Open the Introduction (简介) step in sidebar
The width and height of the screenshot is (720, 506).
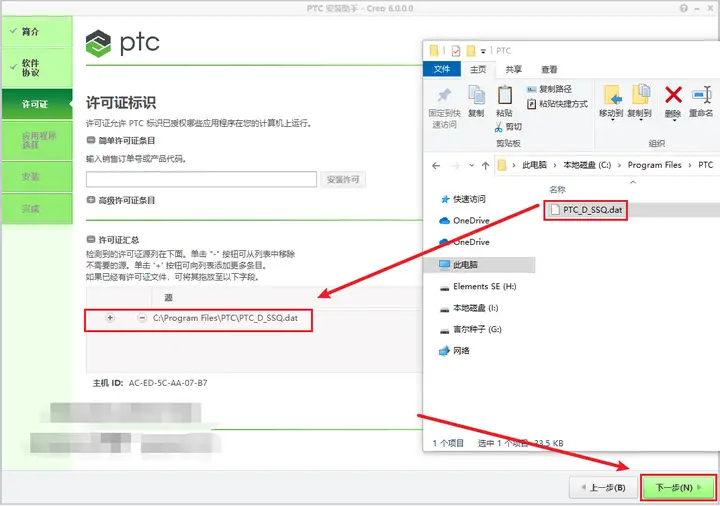click(37, 31)
